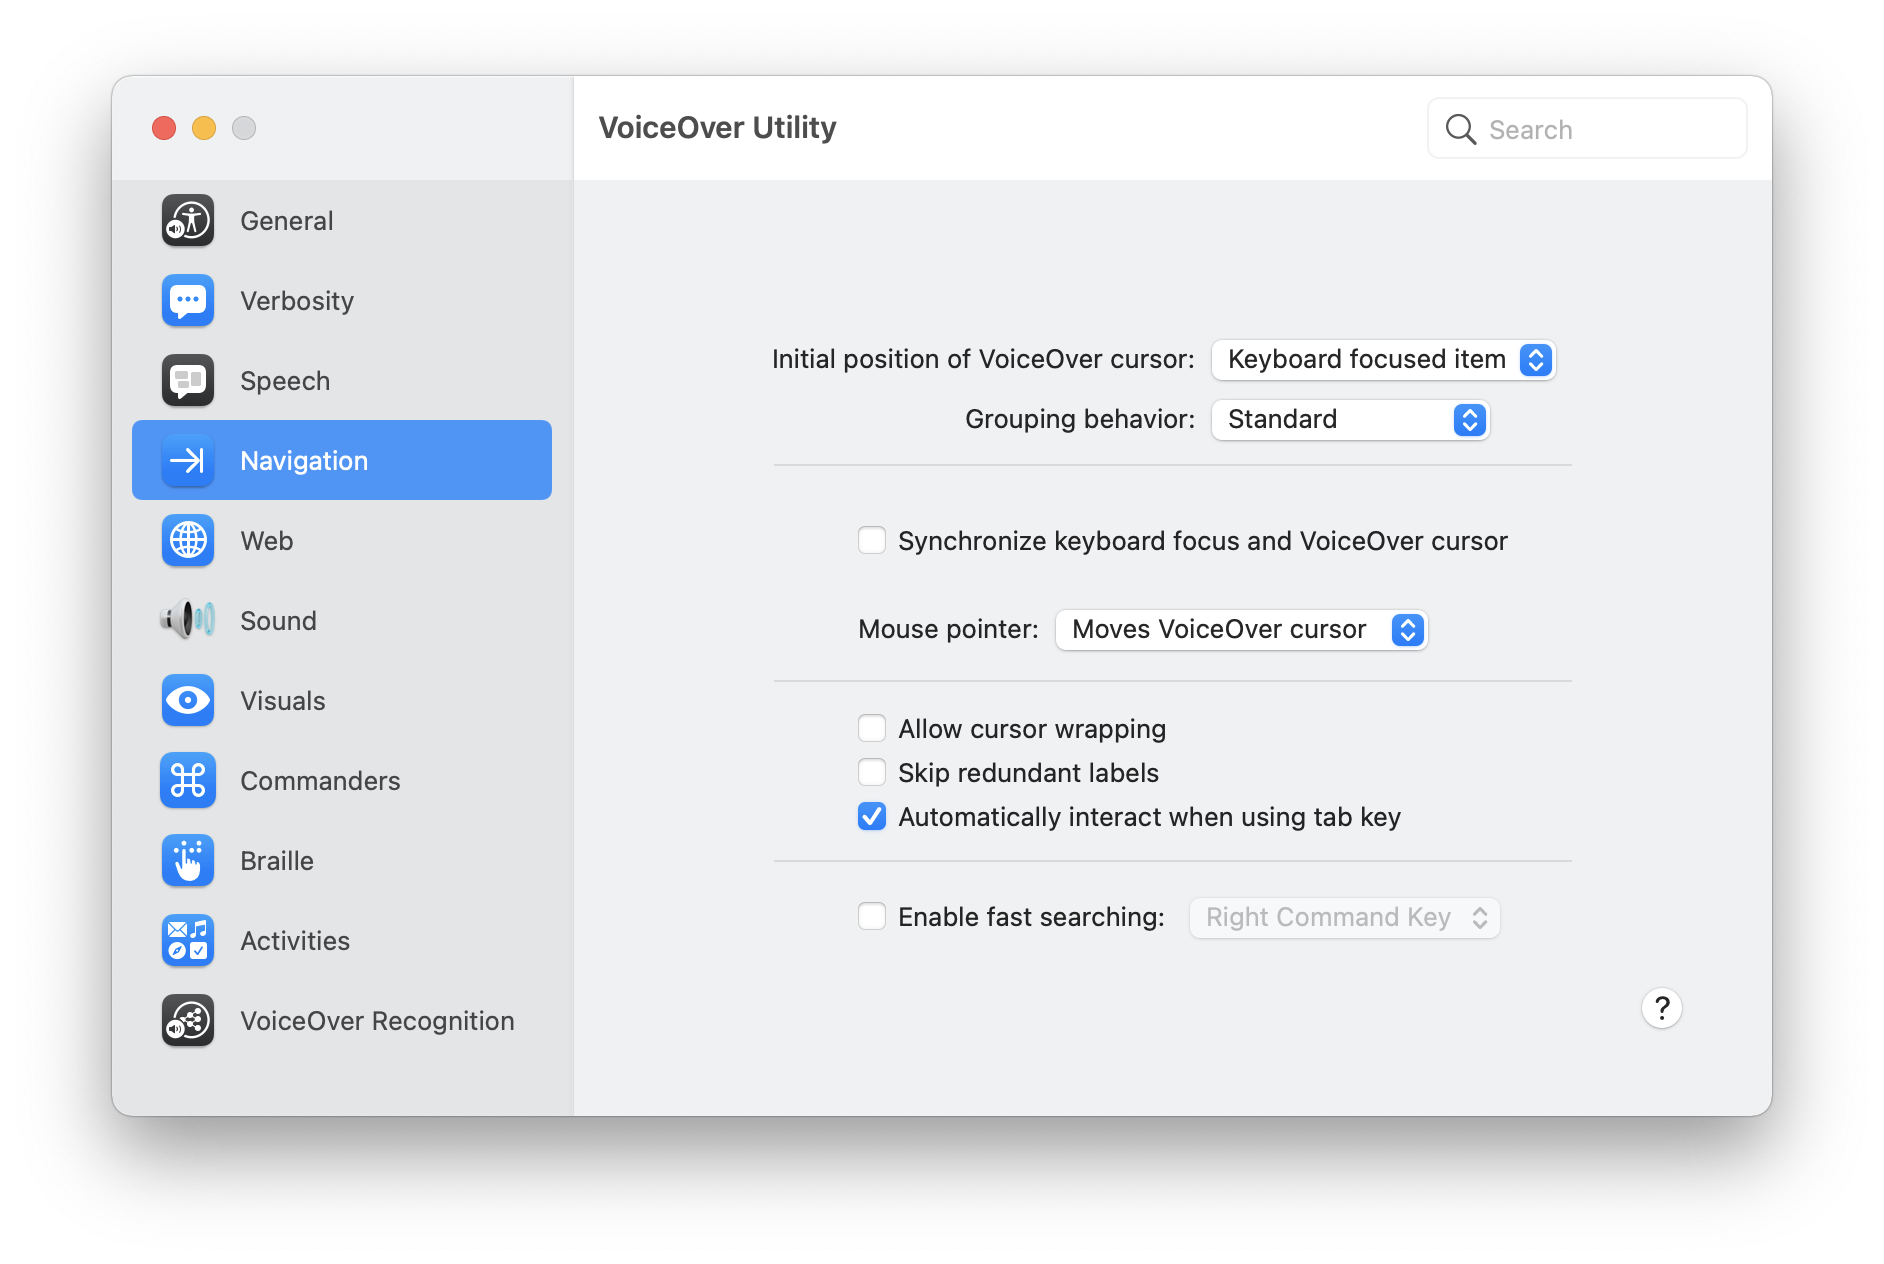Viewport: 1884px width, 1264px height.
Task: Click the help question mark button
Action: [1662, 1008]
